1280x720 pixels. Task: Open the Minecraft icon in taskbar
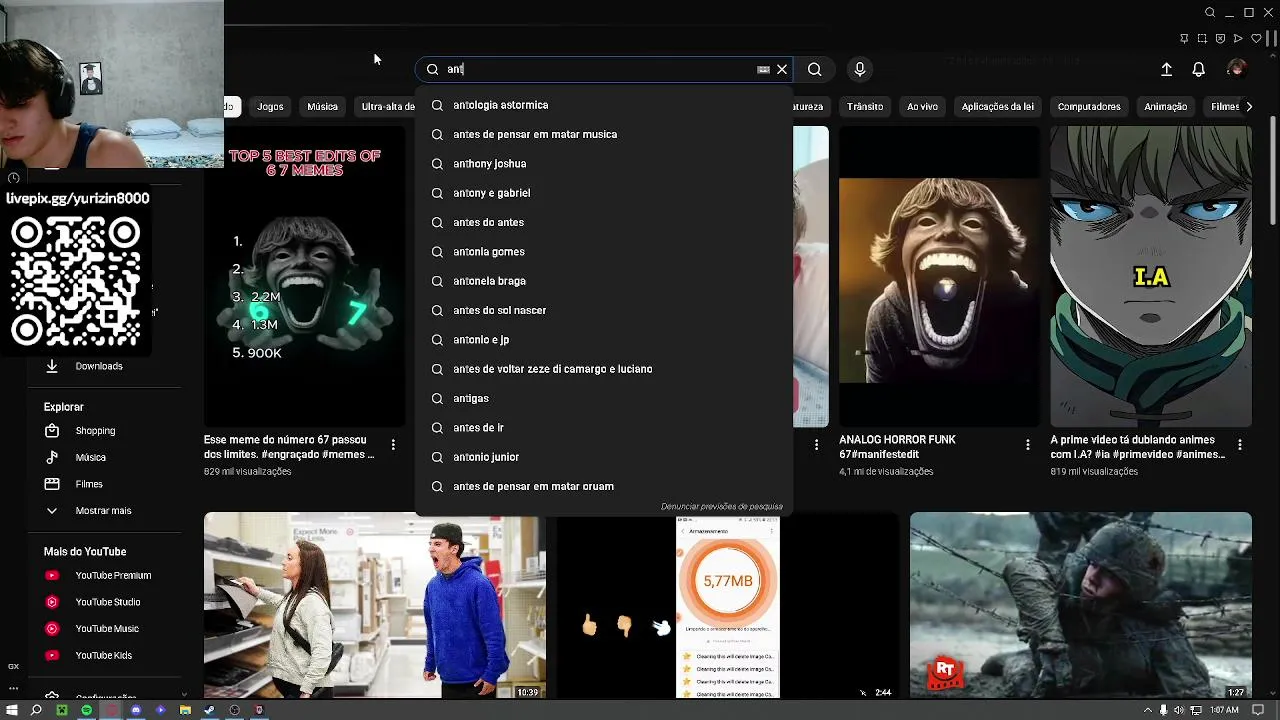point(62,710)
